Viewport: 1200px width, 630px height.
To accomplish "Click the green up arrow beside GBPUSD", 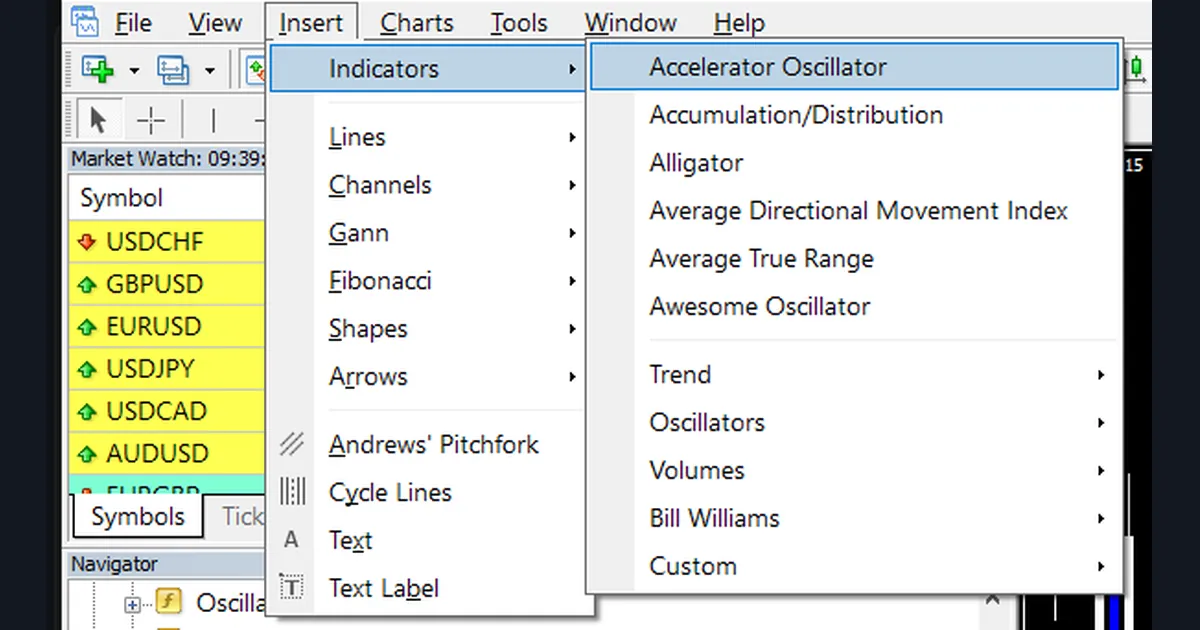I will click(87, 285).
